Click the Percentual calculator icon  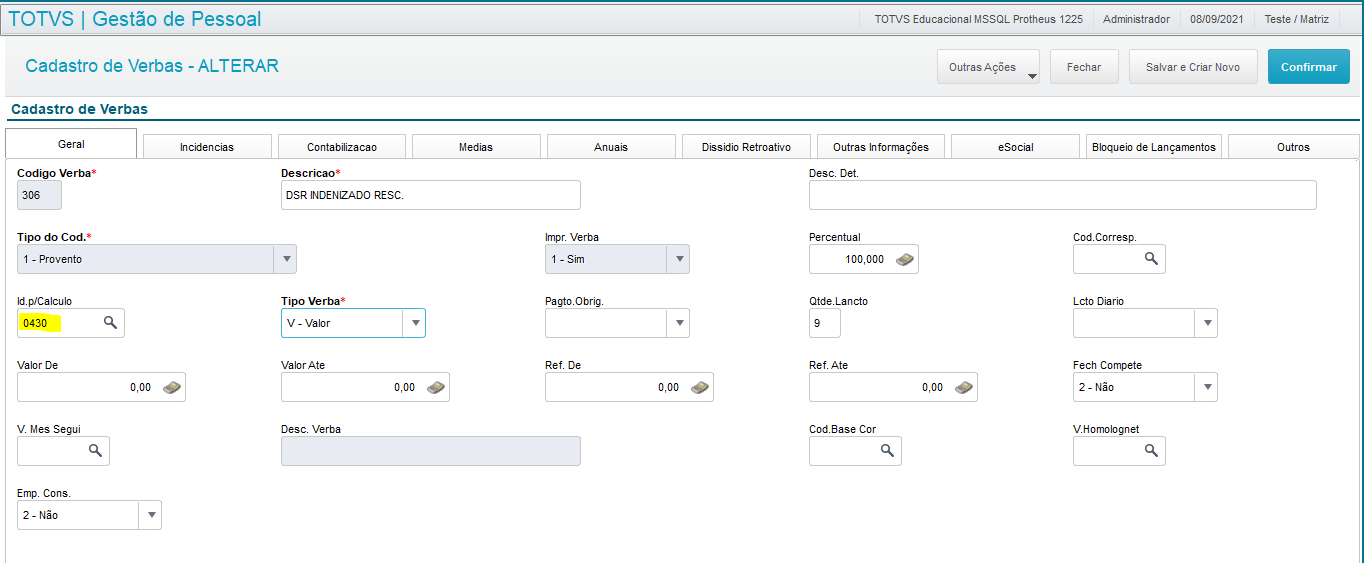pos(904,259)
